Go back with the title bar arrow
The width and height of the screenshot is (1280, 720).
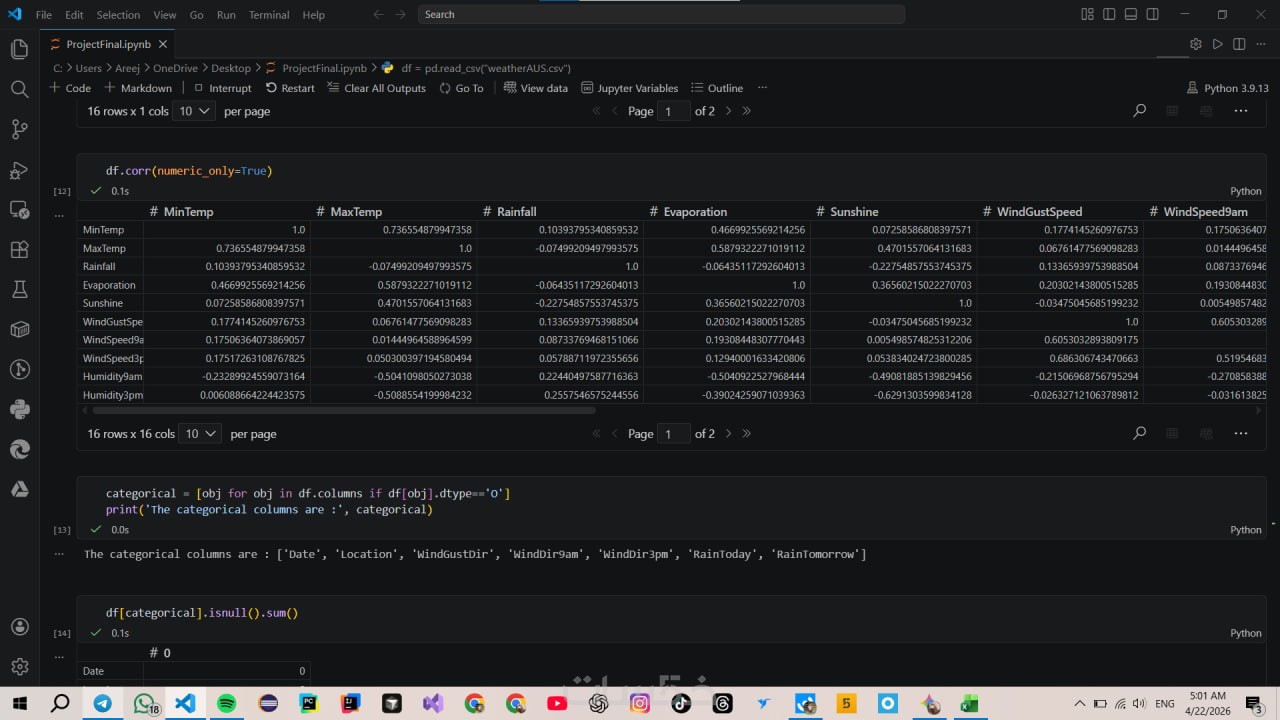point(378,15)
